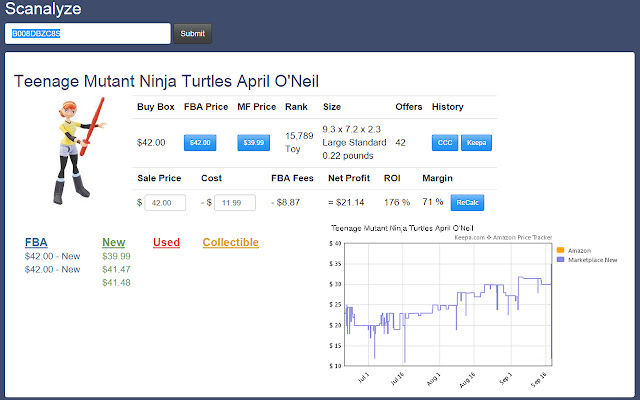Viewport: 640px width, 400px height.
Task: Click the Large Standard size text
Action: click(x=354, y=142)
